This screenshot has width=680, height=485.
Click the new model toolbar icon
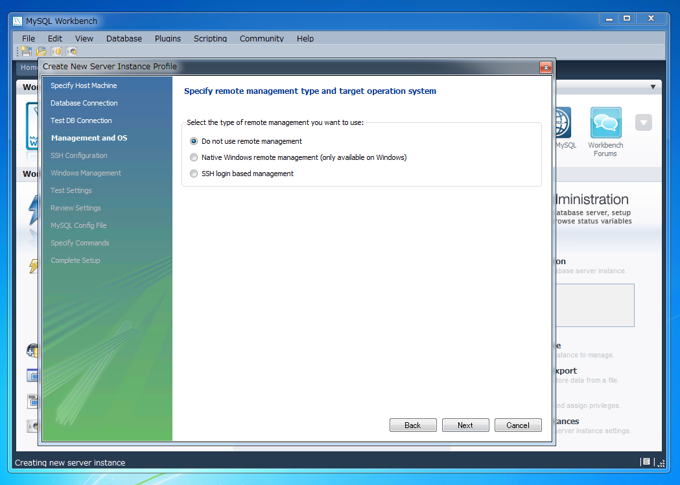(26, 52)
